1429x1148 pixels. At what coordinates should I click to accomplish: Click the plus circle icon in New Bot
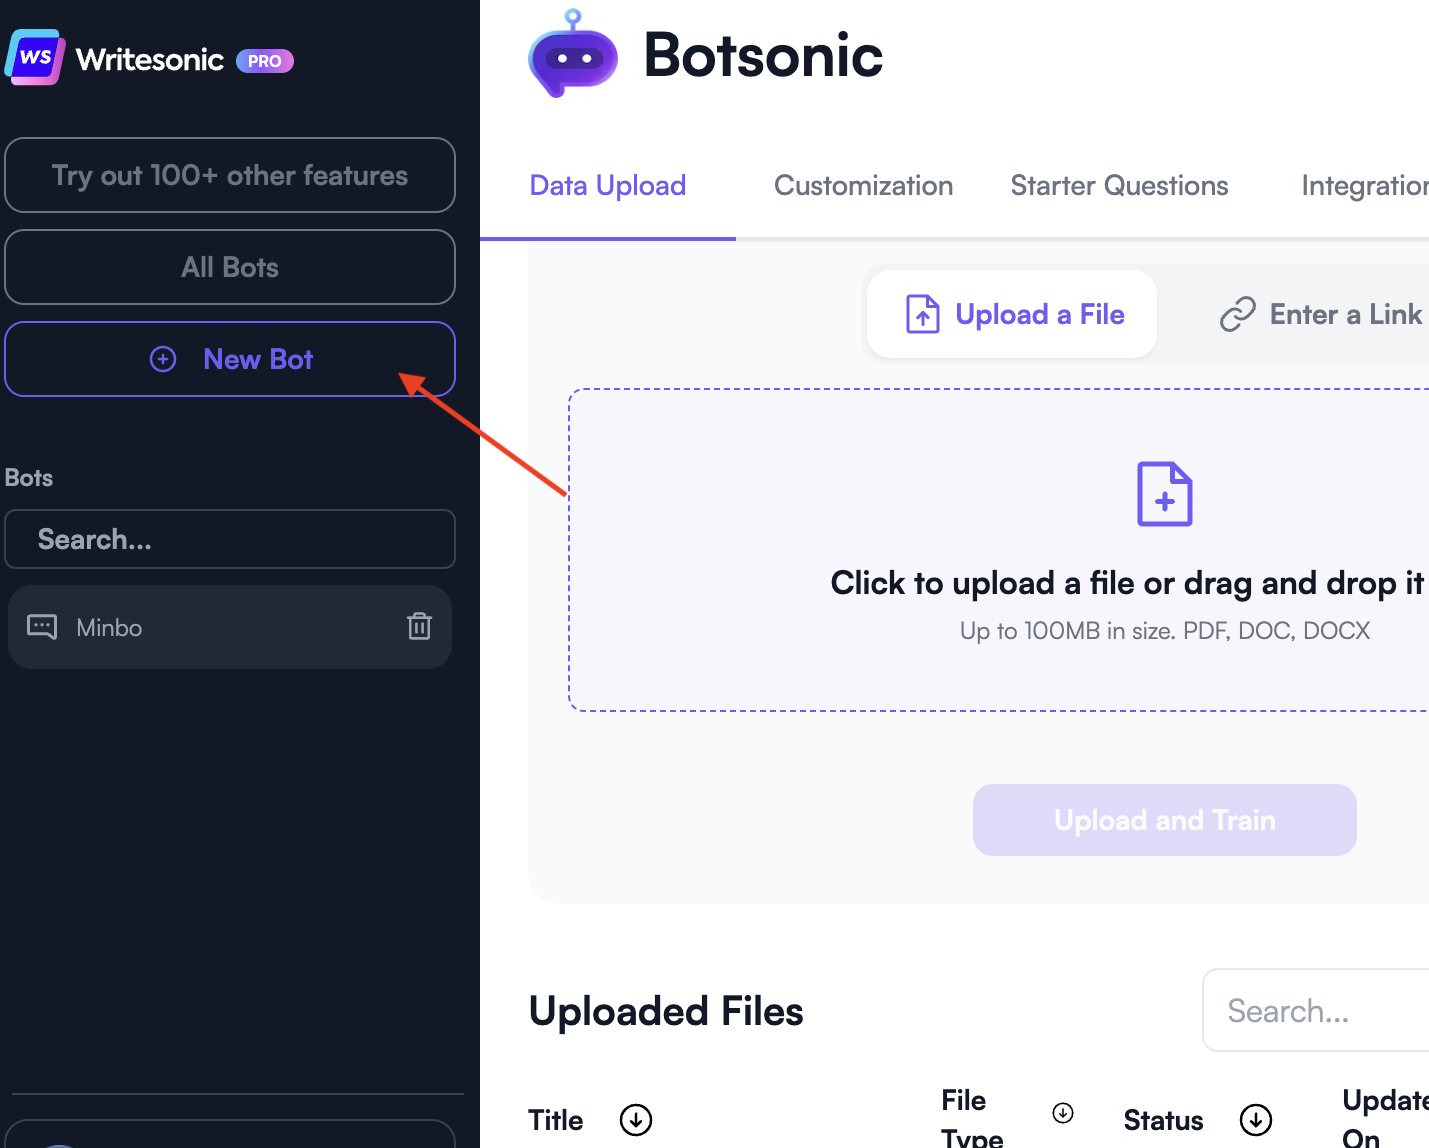pos(163,359)
